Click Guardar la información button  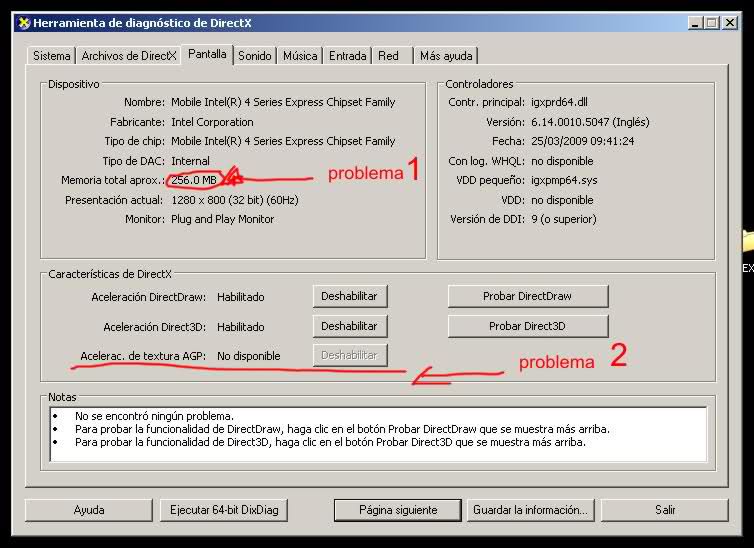530,510
